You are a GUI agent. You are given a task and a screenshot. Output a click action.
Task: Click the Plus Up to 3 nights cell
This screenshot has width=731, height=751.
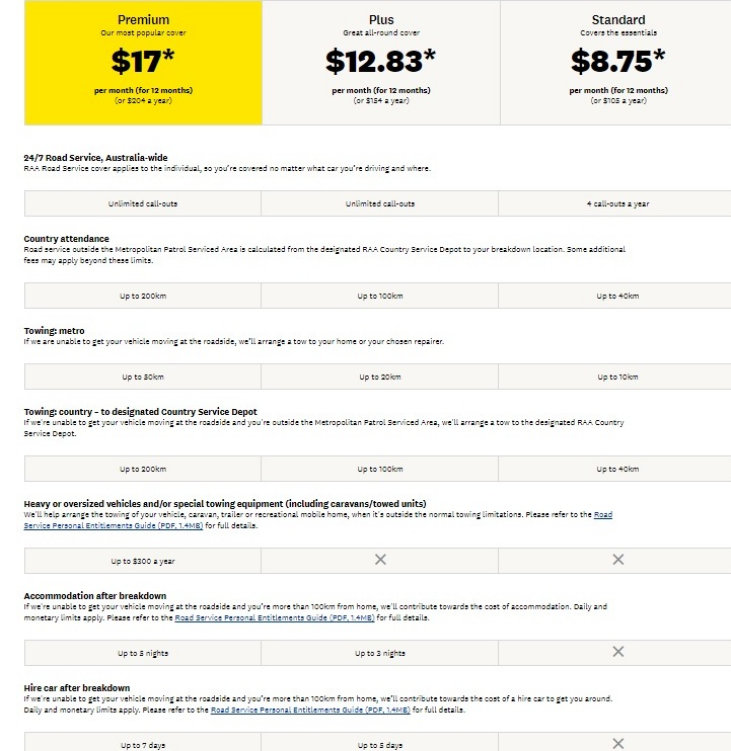pos(380,653)
